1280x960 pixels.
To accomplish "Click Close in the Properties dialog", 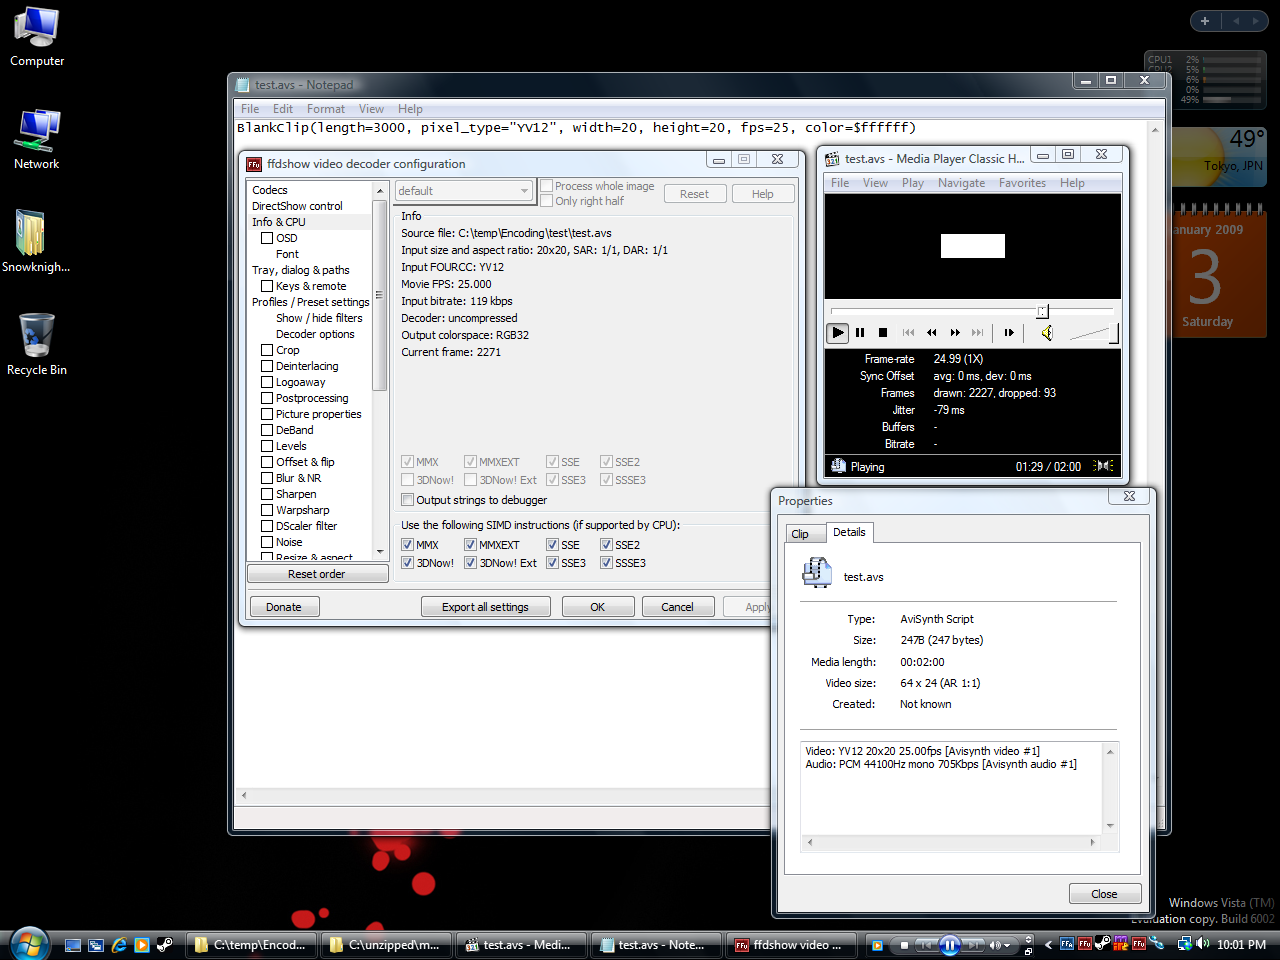I will coord(1104,894).
